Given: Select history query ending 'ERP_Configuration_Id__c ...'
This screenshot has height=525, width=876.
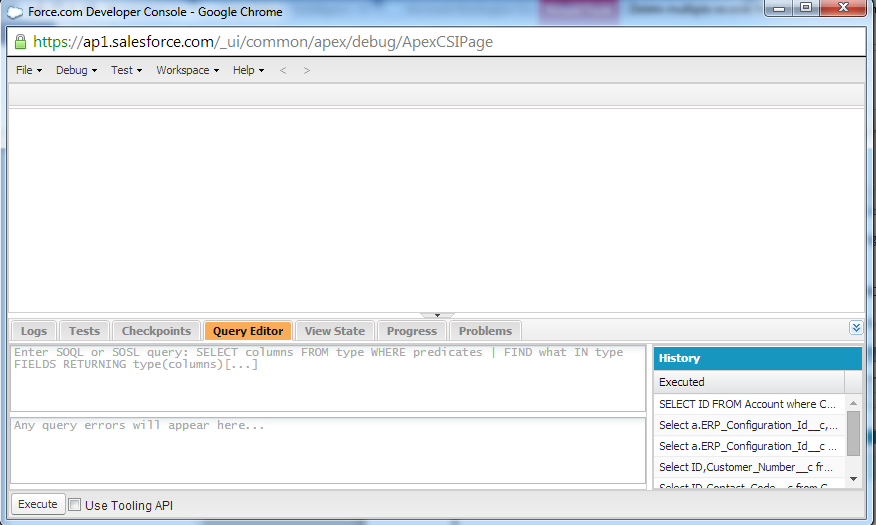Looking at the screenshot, I should coord(749,446).
